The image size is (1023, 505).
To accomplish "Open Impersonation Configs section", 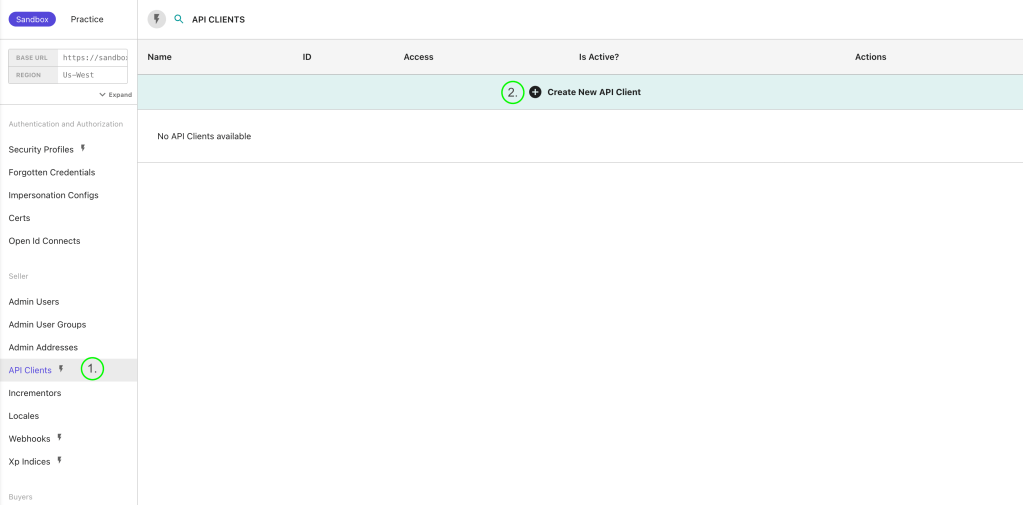I will point(53,195).
